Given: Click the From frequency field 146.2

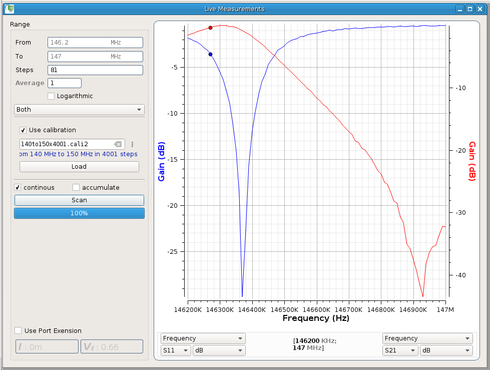Looking at the screenshot, I should point(95,42).
